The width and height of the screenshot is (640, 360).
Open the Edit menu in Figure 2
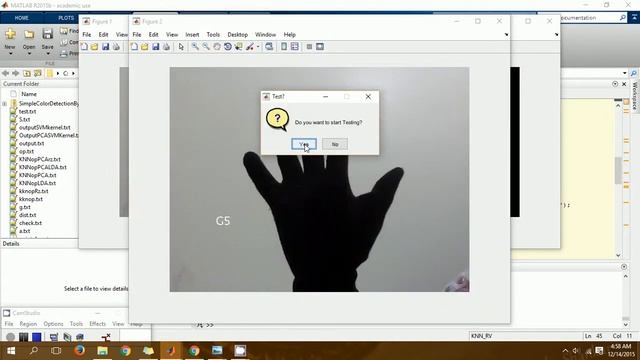click(153, 35)
